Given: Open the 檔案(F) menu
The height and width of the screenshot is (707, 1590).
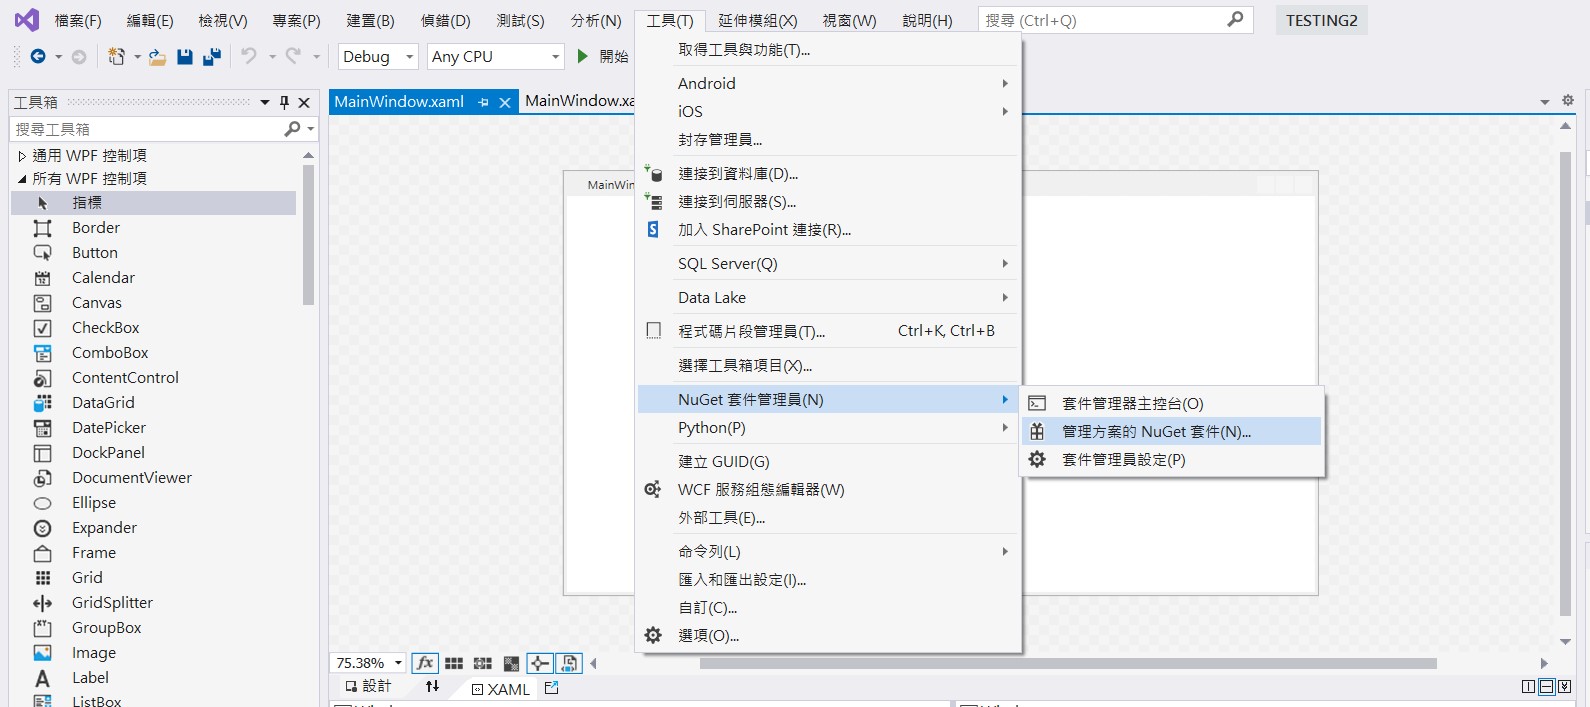Looking at the screenshot, I should click(78, 21).
